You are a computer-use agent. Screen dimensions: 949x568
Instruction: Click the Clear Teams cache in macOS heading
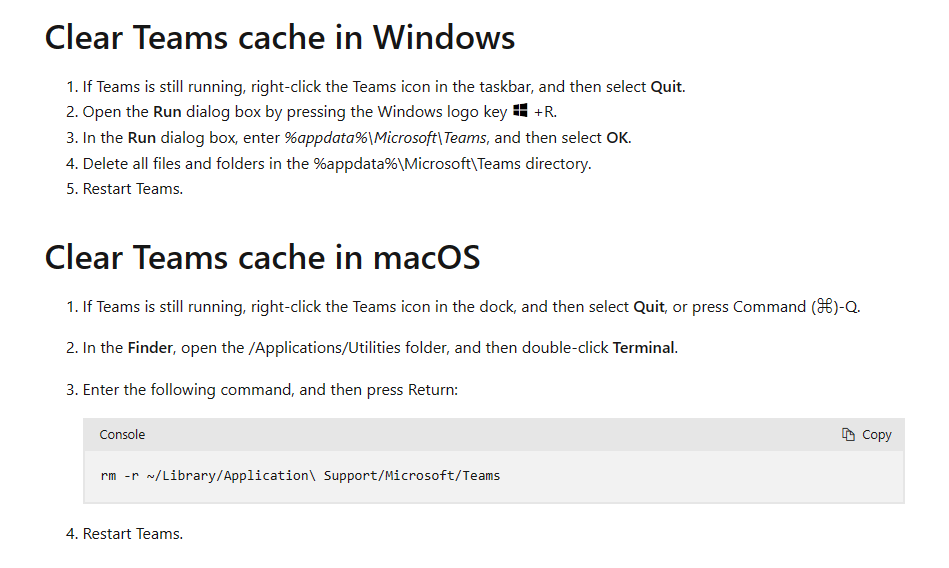point(262,257)
